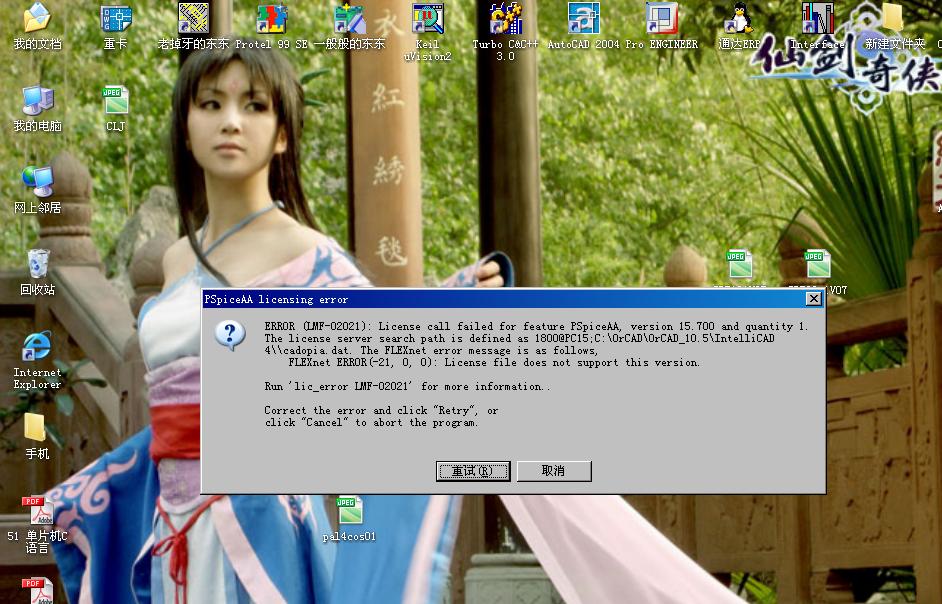
Task: Select the JPEG icon left of the V07 file
Action: coord(739,264)
